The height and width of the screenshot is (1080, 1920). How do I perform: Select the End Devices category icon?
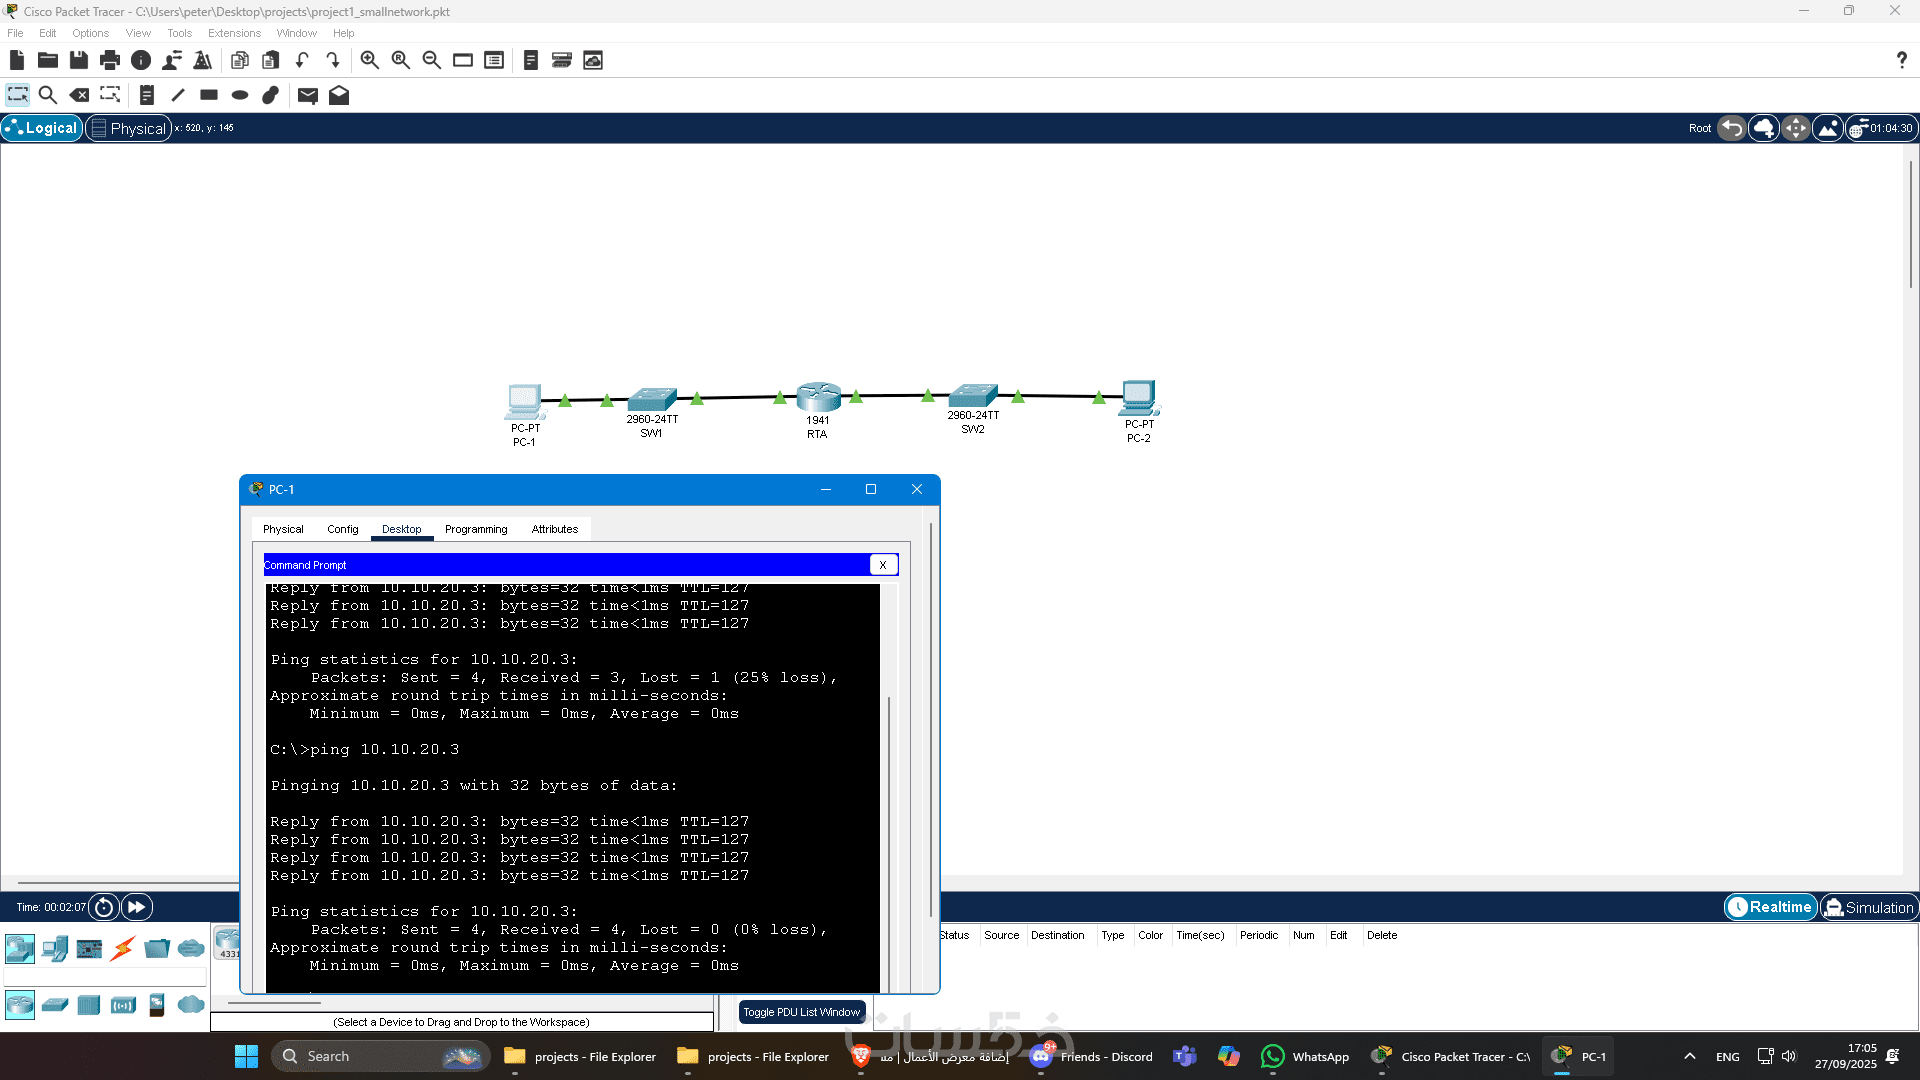click(x=55, y=948)
